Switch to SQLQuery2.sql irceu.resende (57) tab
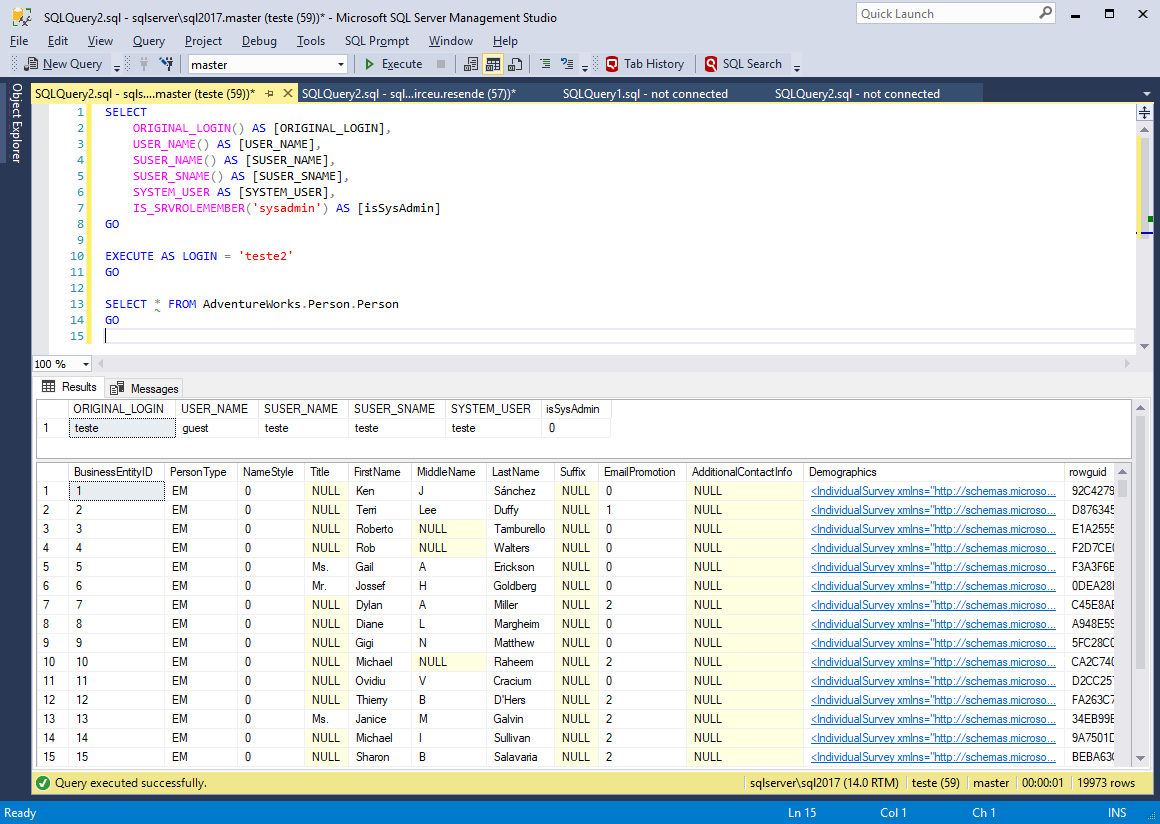Image resolution: width=1160 pixels, height=824 pixels. pyautogui.click(x=408, y=94)
